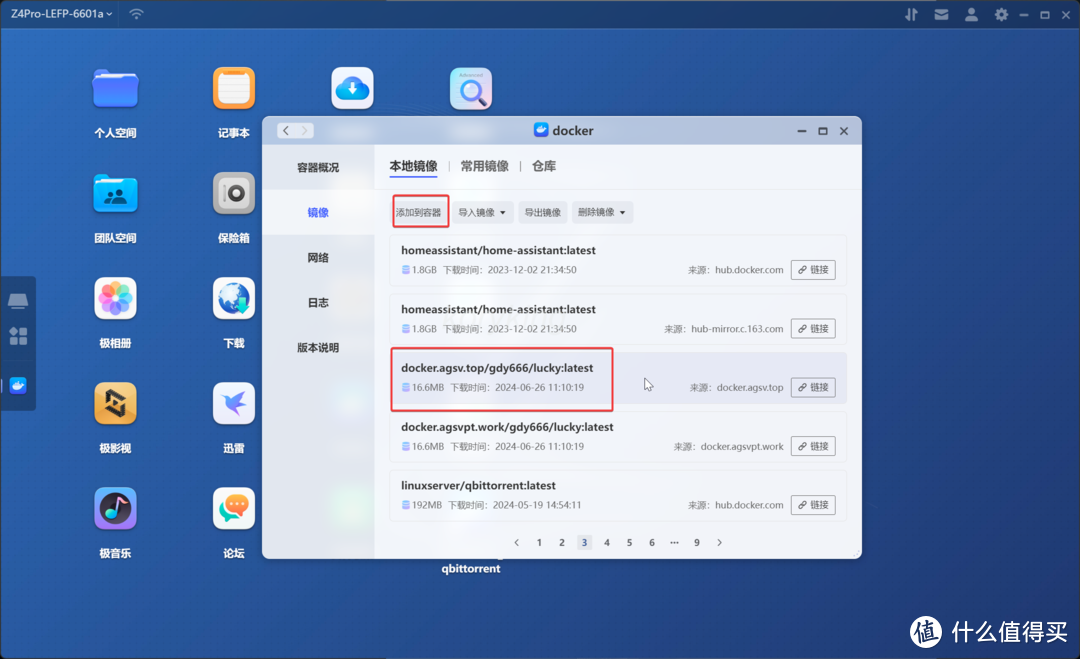The width and height of the screenshot is (1080, 659).
Task: Open the Z4Pro-LEFP-6601a device dropdown
Action: 60,14
